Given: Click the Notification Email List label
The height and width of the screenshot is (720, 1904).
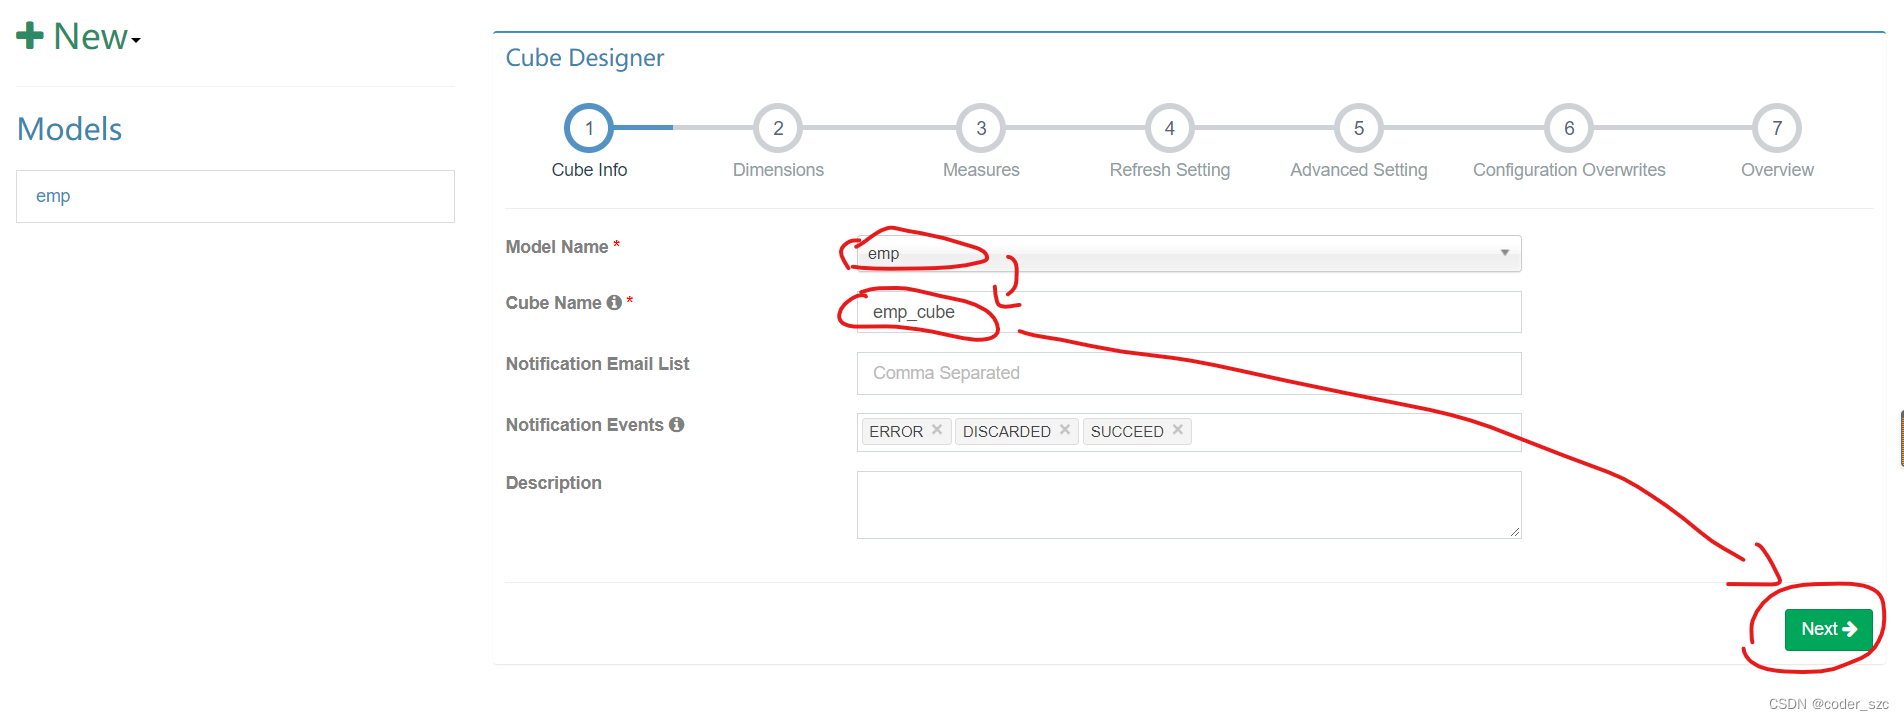Looking at the screenshot, I should pyautogui.click(x=597, y=364).
